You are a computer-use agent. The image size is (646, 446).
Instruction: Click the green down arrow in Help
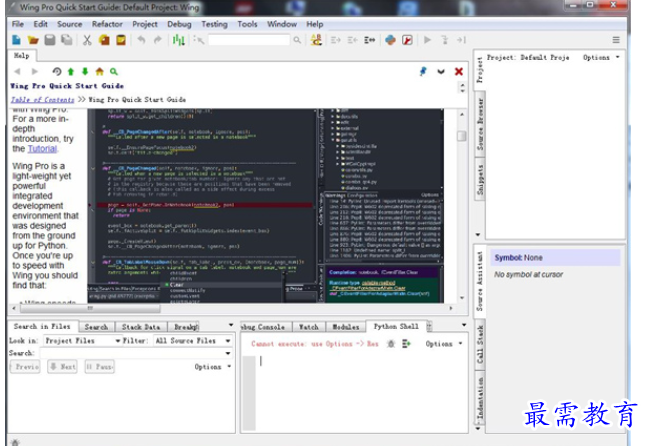click(85, 72)
